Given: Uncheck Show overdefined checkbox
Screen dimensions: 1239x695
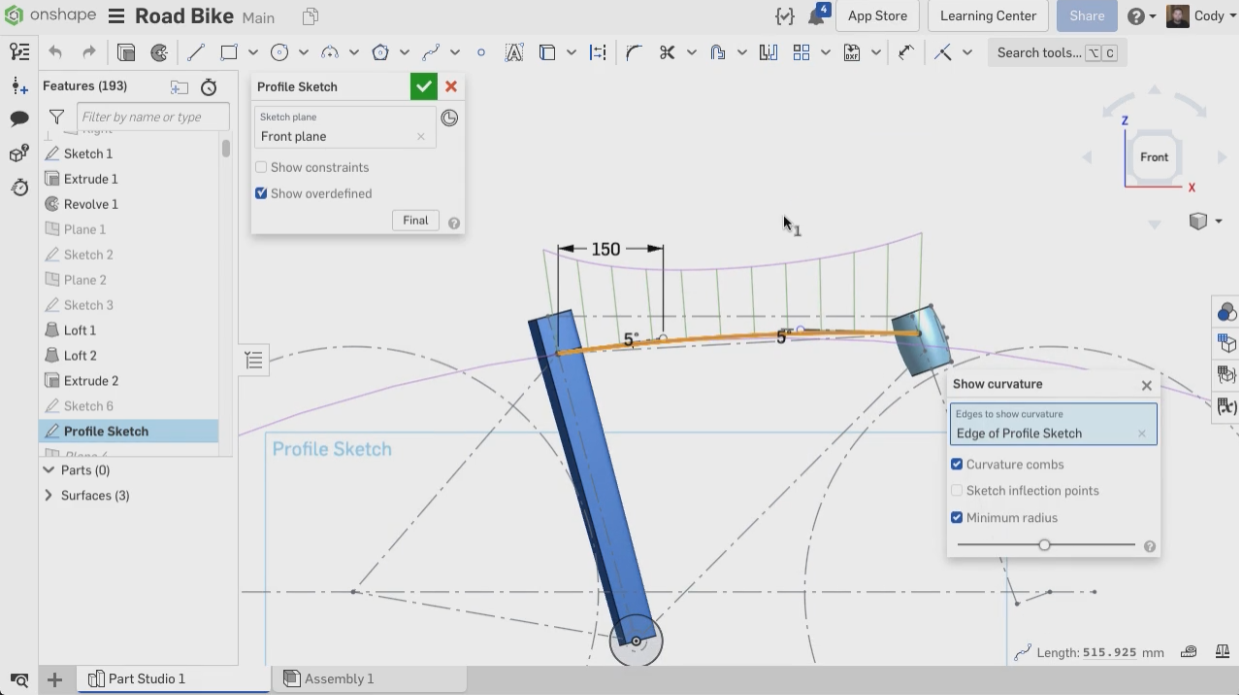Looking at the screenshot, I should tap(261, 193).
